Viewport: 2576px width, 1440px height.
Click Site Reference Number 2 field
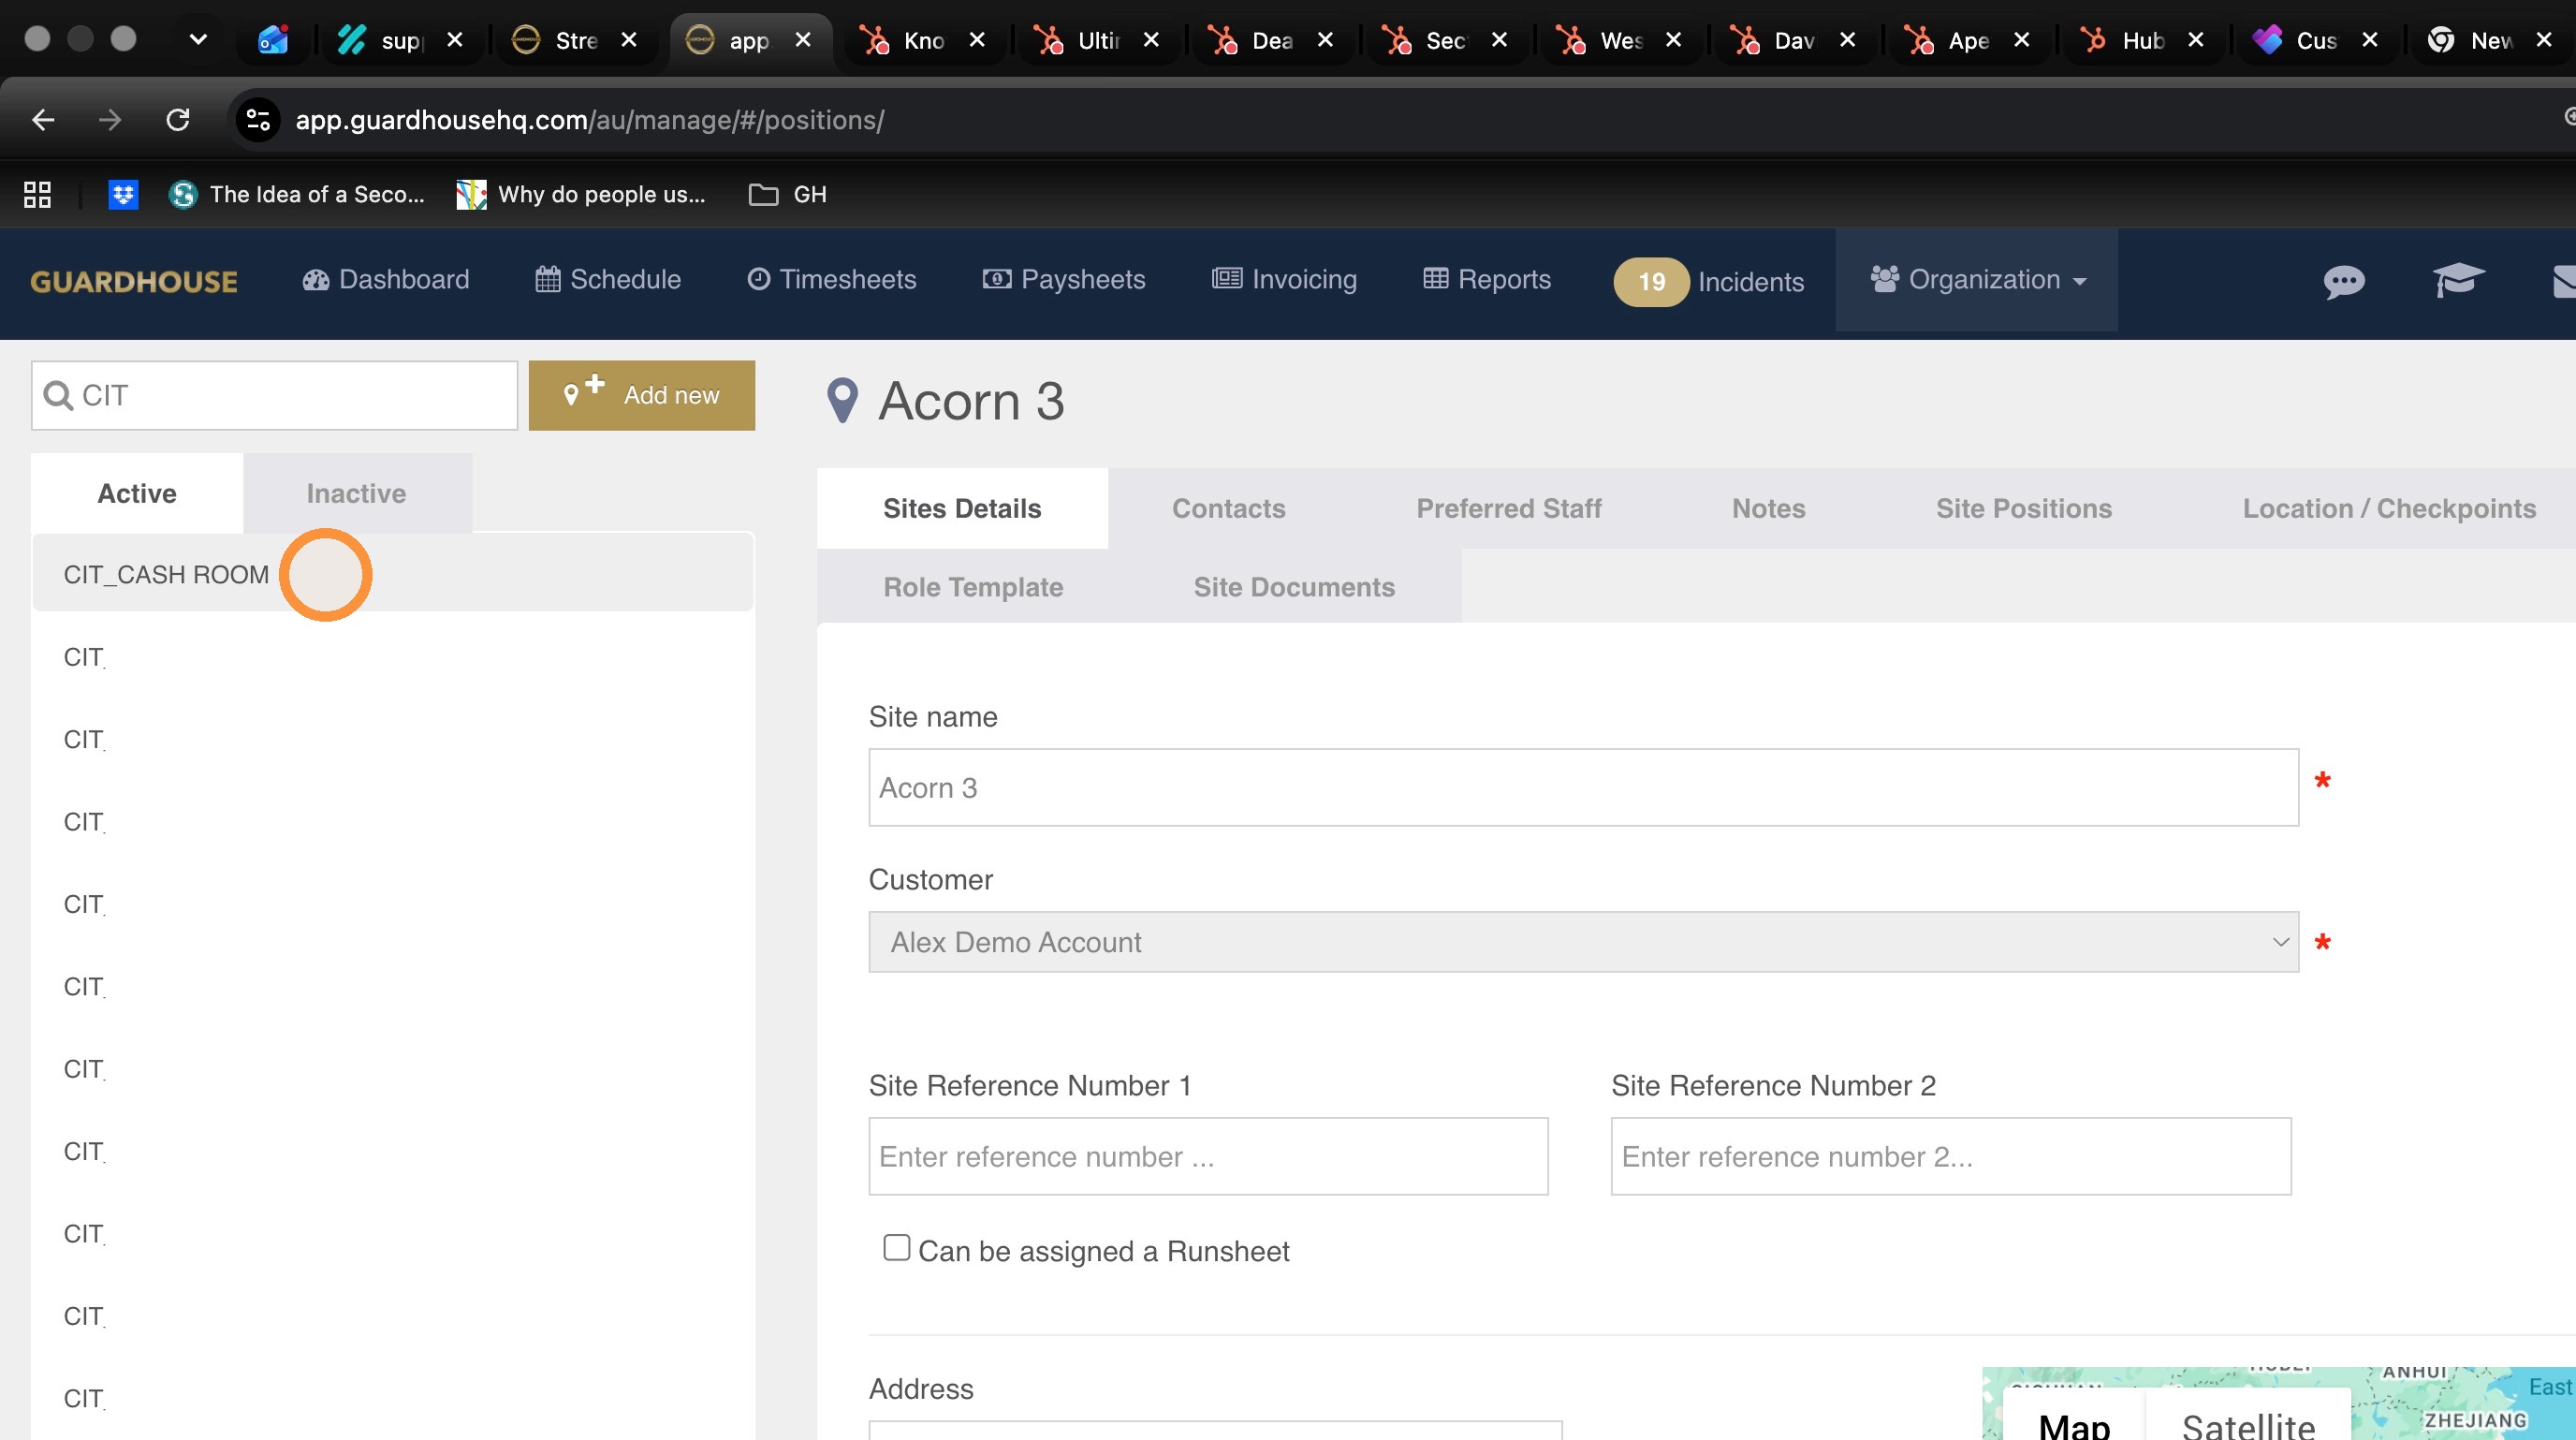click(x=1950, y=1156)
